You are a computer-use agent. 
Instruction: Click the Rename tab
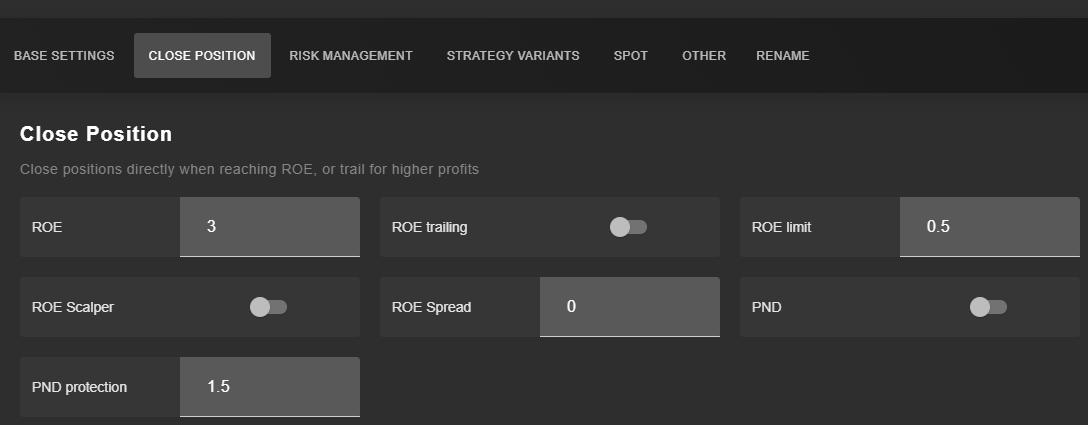[x=783, y=56]
